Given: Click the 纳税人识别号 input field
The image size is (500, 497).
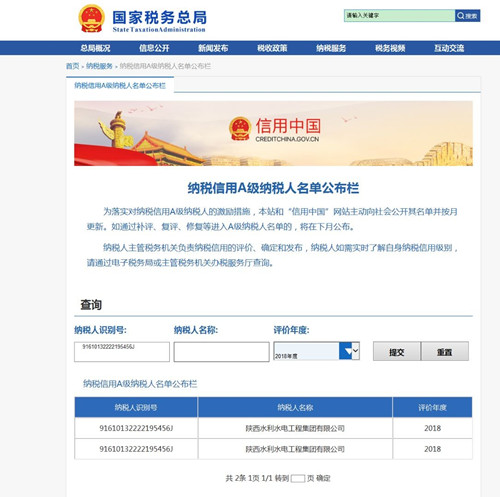Looking at the screenshot, I should [122, 352].
